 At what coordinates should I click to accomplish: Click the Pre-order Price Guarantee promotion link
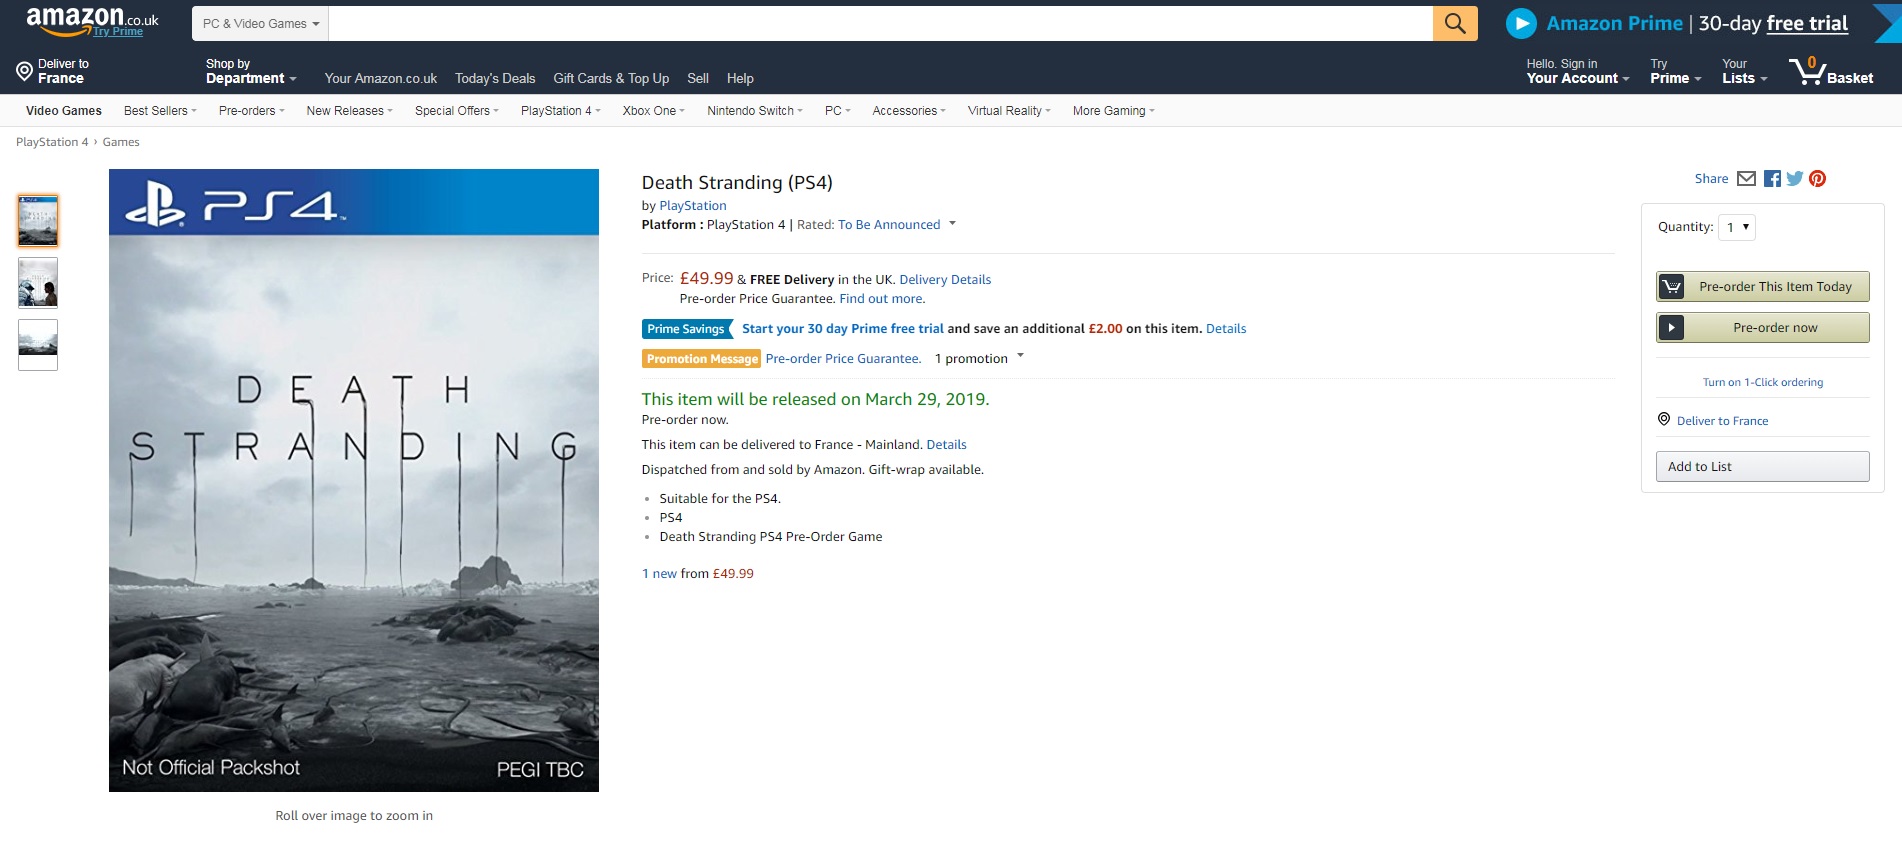(x=843, y=359)
